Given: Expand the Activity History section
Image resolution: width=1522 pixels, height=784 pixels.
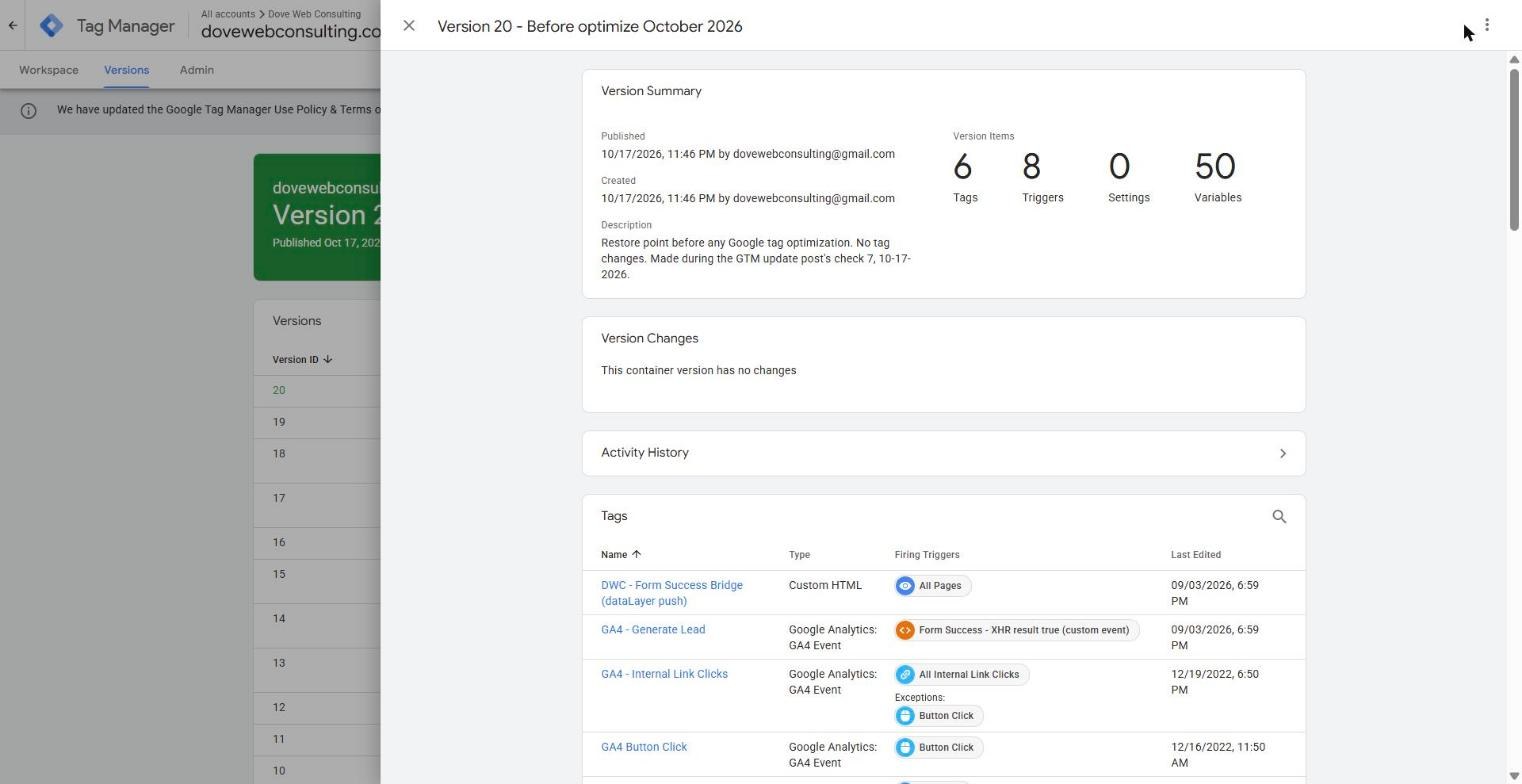Looking at the screenshot, I should point(943,453).
